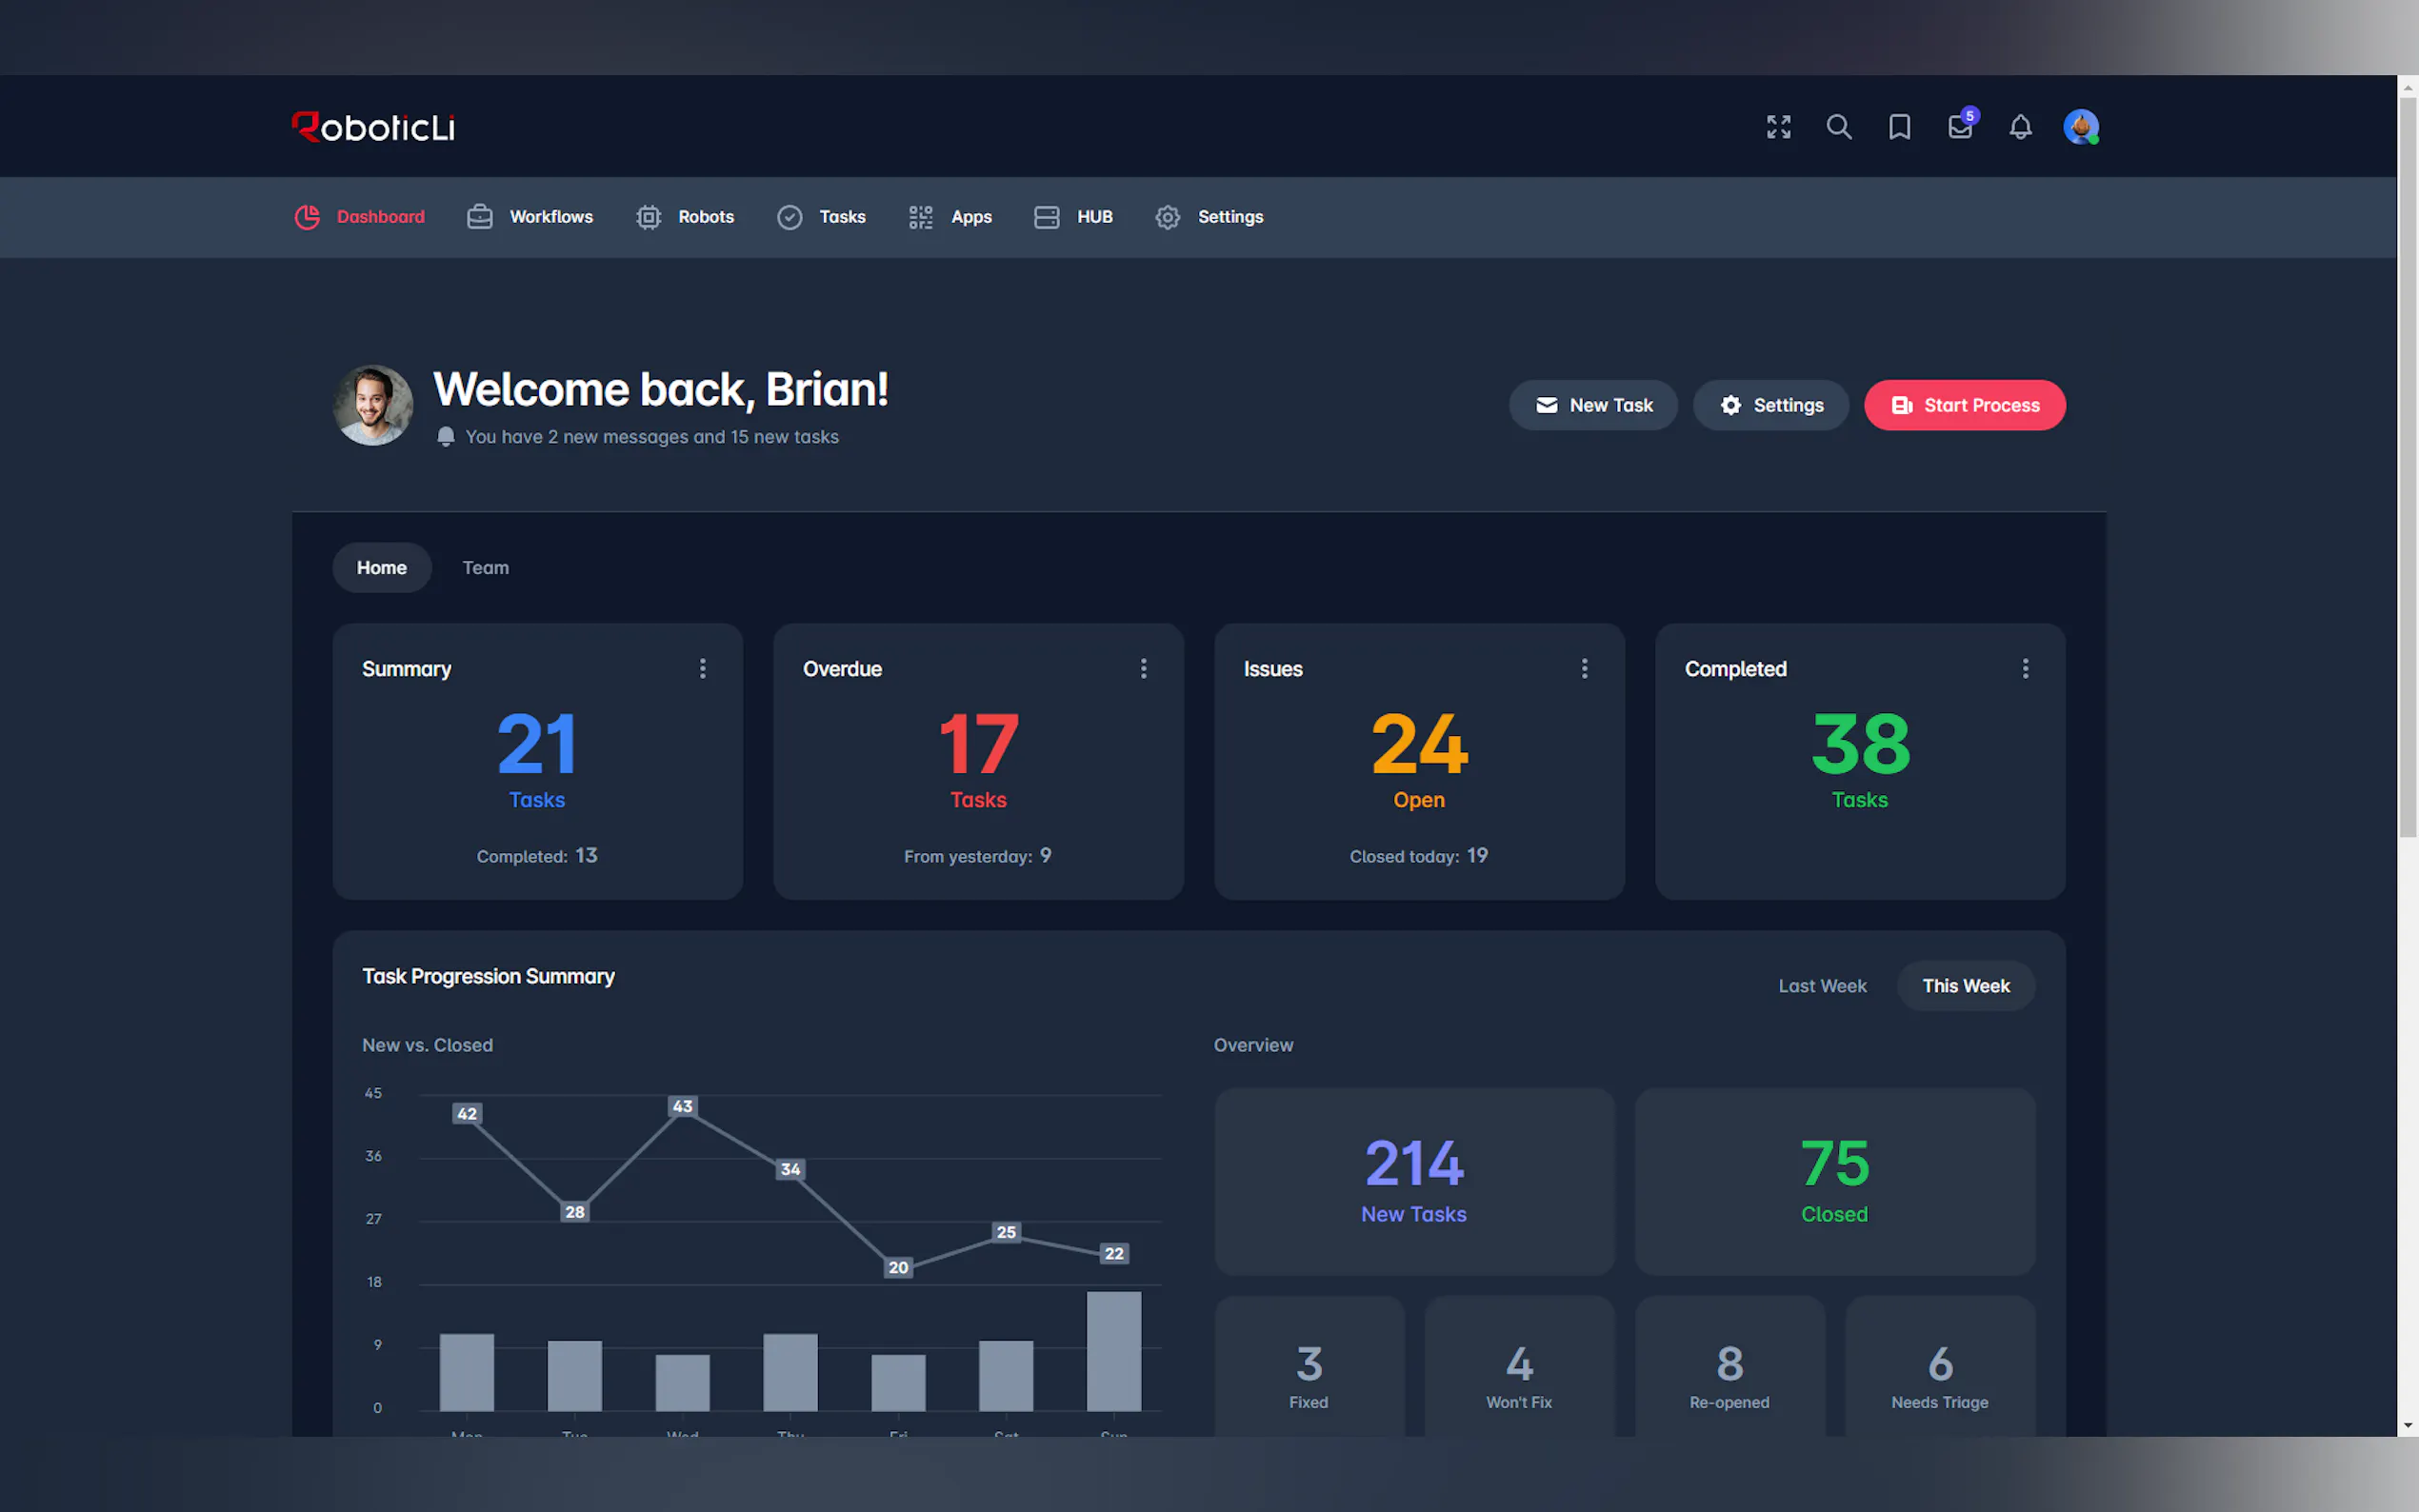Click the RoboticLi logo
Screen dimensions: 2419x1512
[373, 127]
